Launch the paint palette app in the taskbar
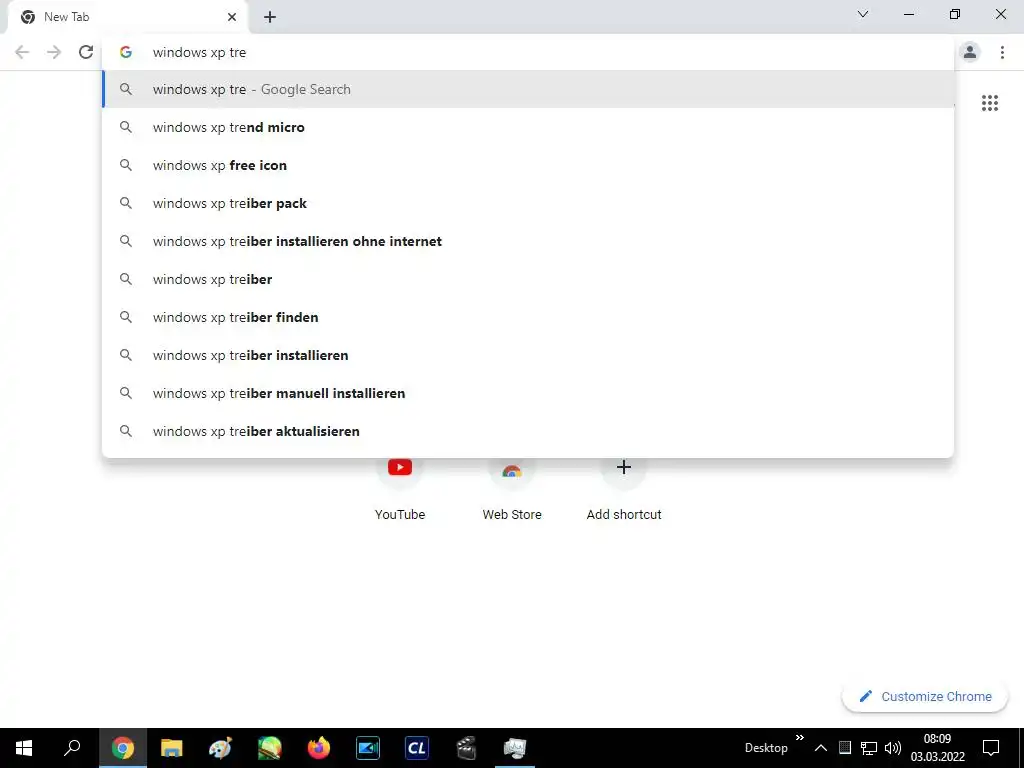This screenshot has height=768, width=1024. [x=221, y=748]
